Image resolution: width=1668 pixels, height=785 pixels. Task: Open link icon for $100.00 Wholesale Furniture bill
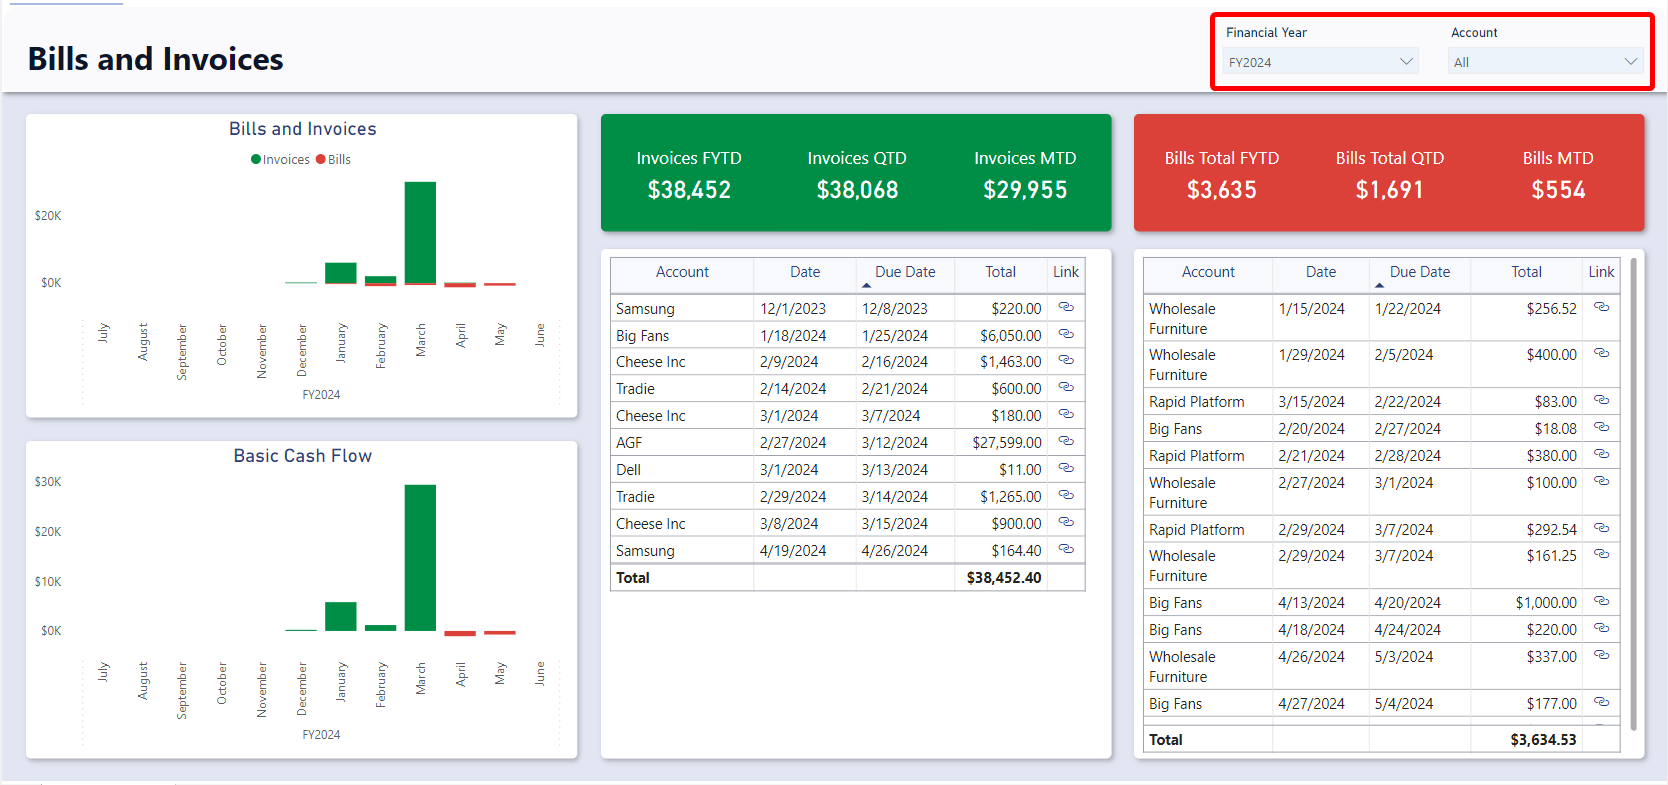(x=1601, y=481)
